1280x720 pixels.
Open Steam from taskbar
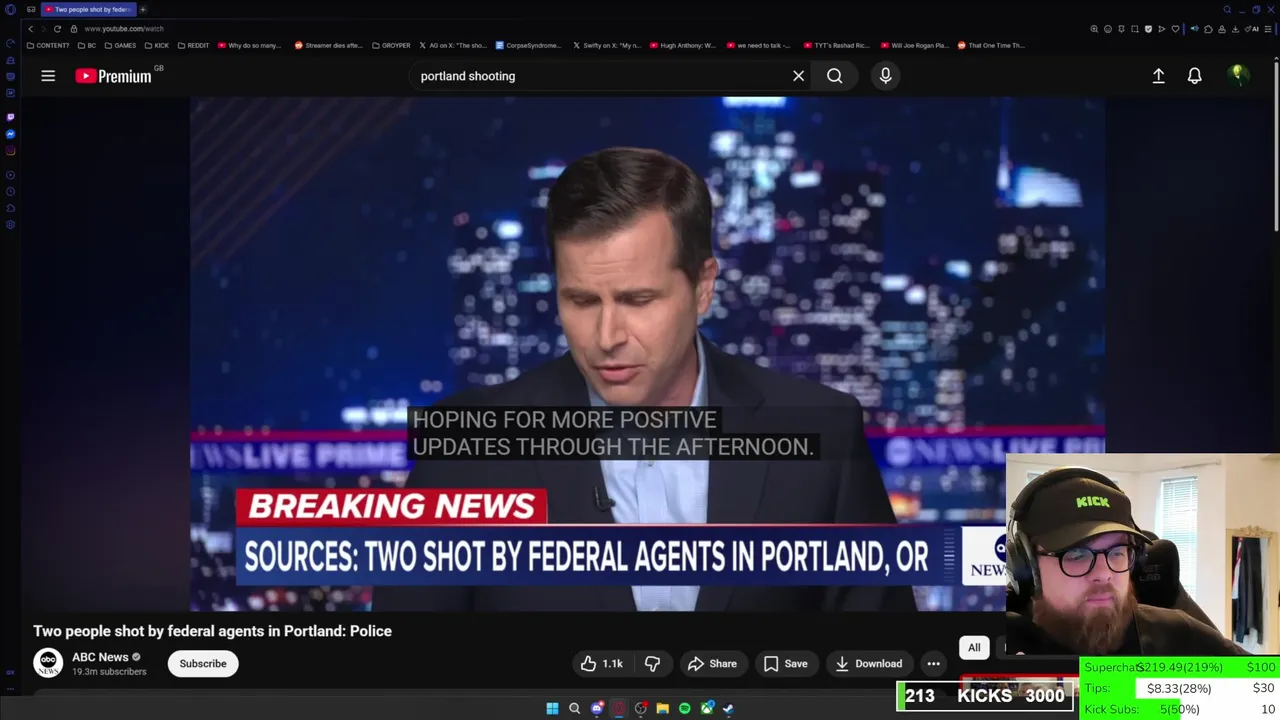pos(728,708)
